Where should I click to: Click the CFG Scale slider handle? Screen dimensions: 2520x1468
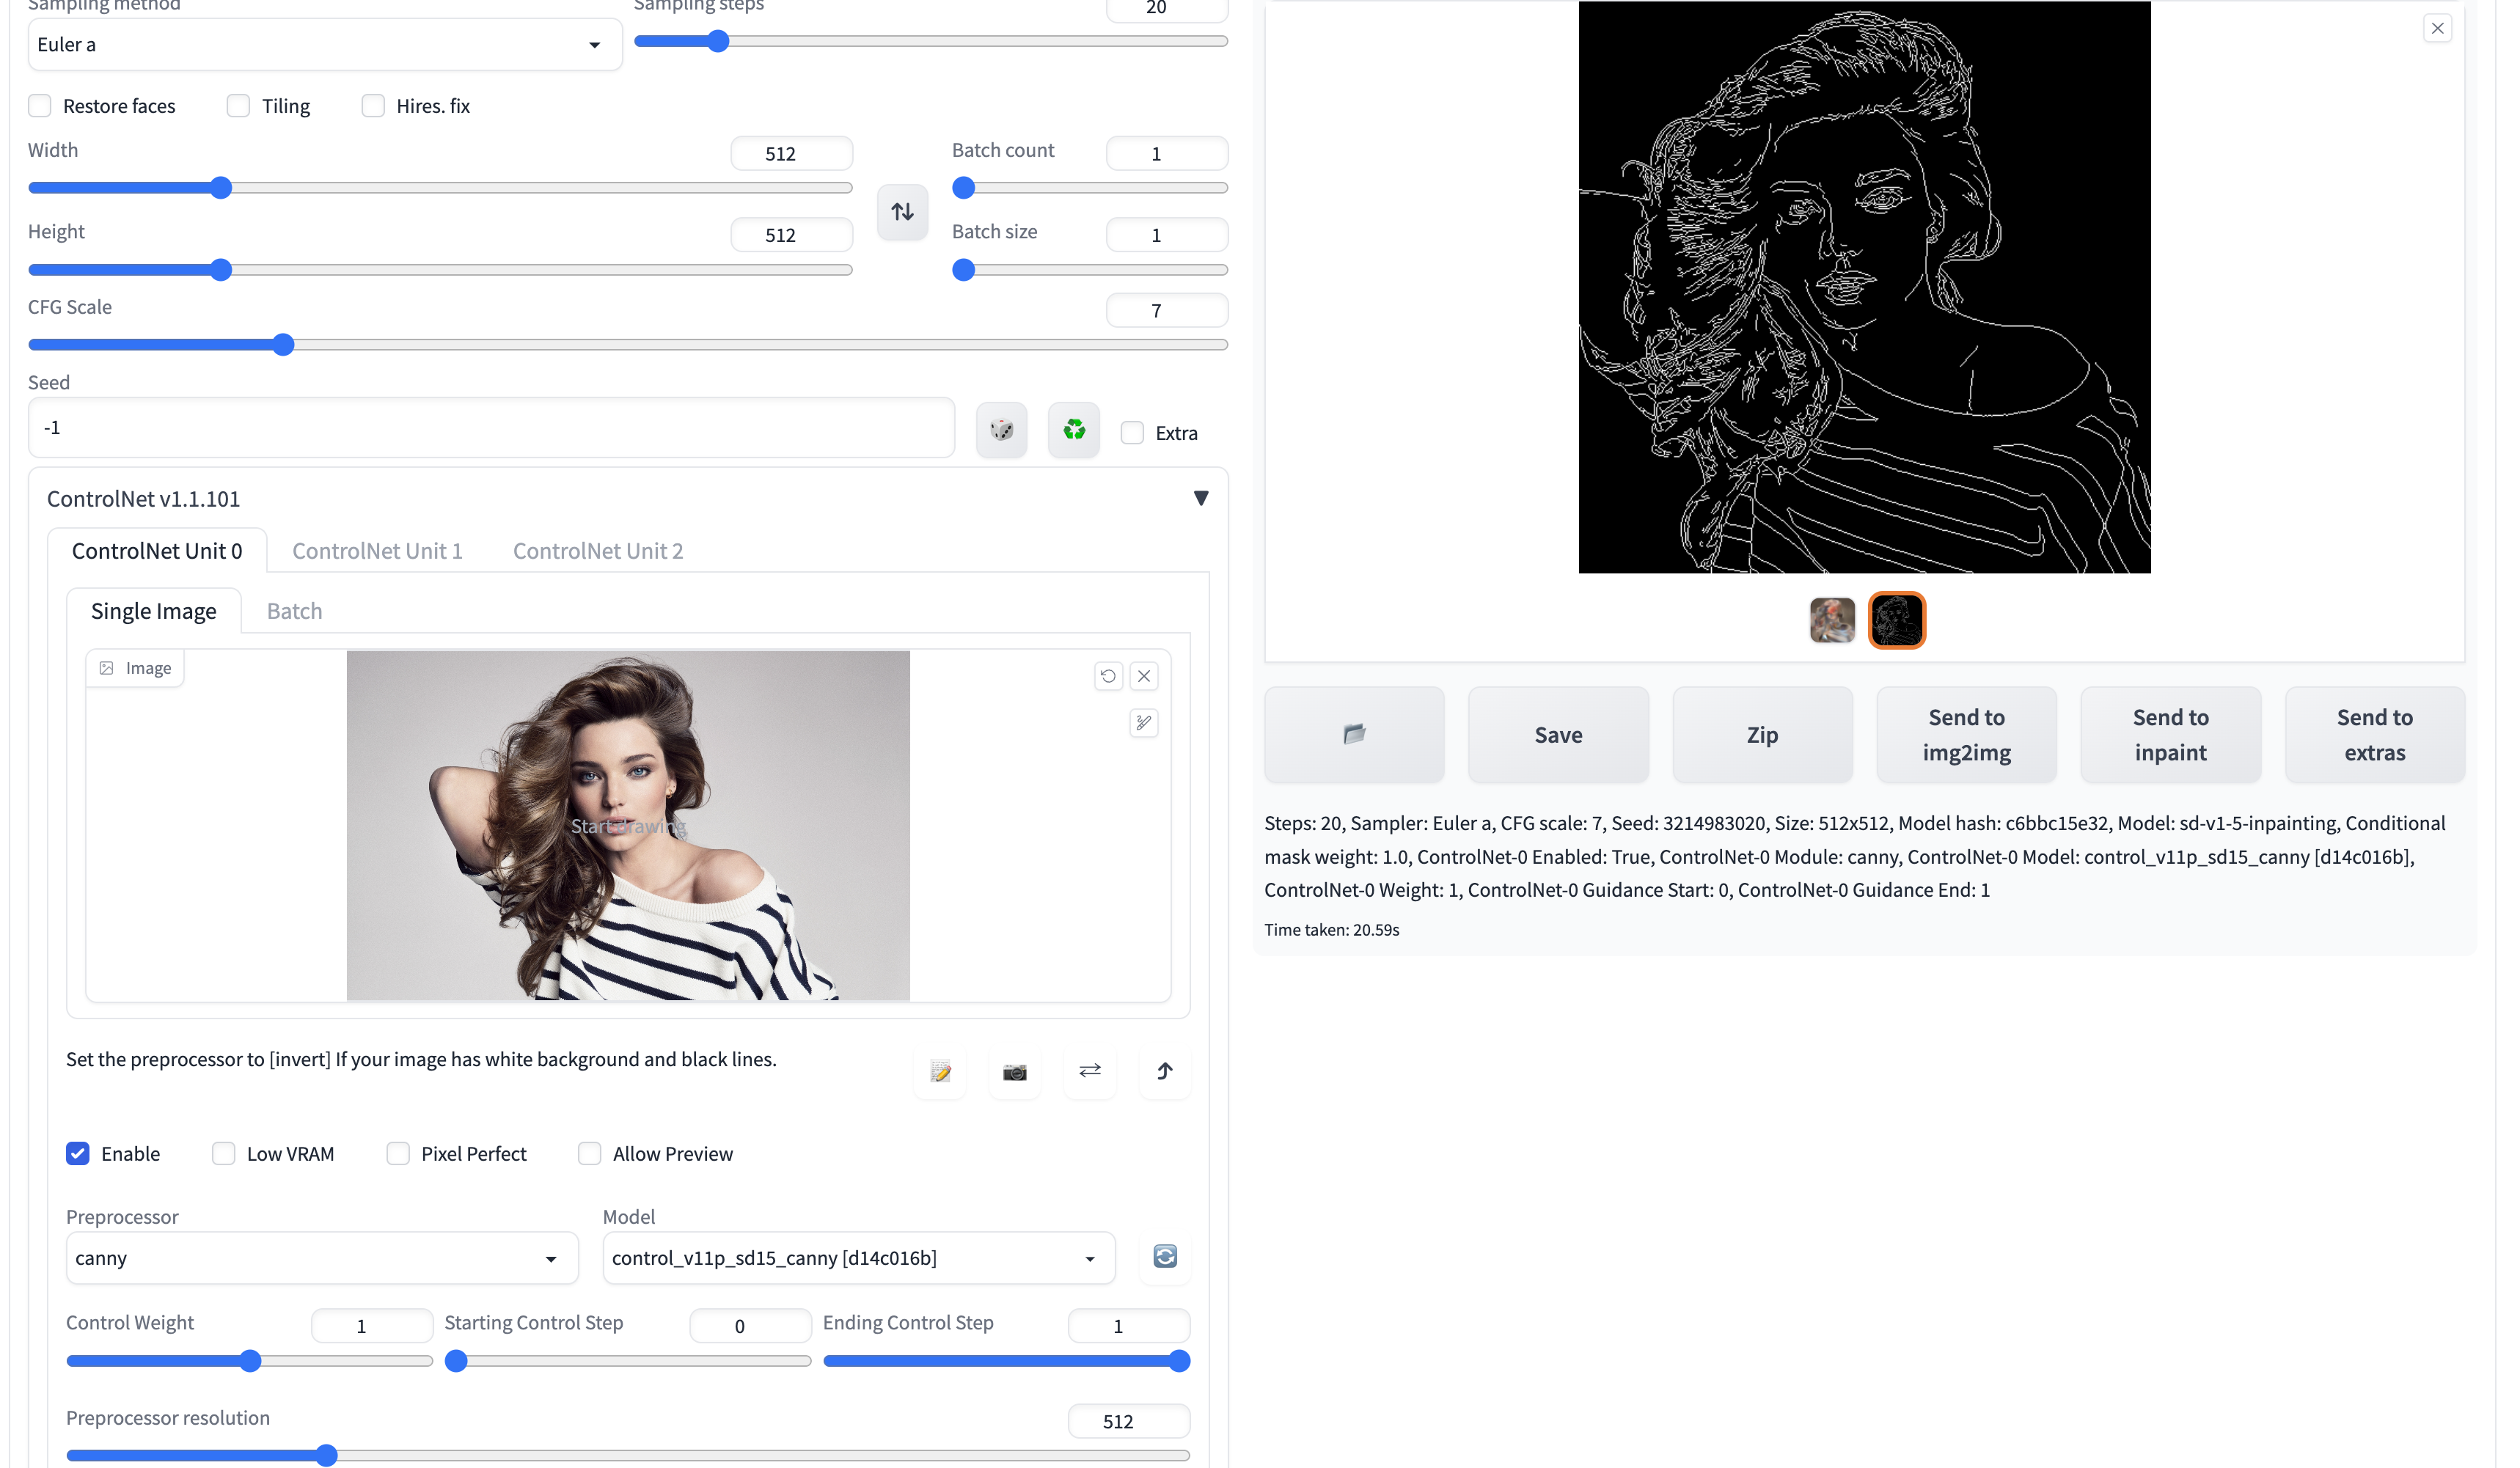pos(283,345)
